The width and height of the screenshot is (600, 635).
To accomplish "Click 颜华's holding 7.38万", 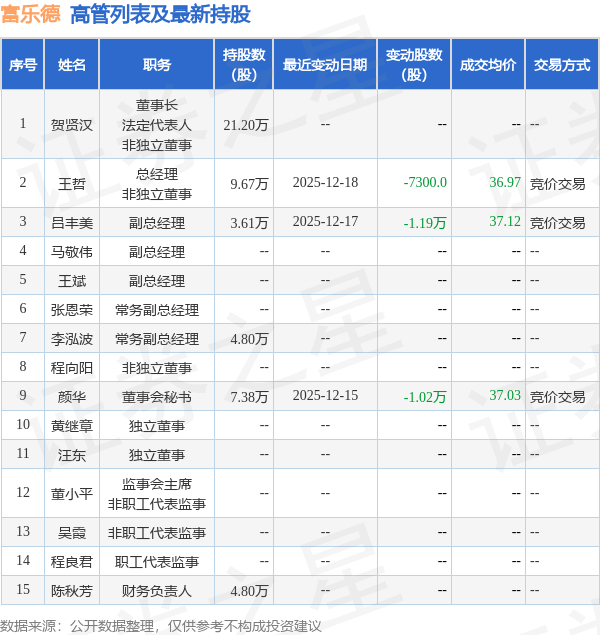I will point(249,397).
